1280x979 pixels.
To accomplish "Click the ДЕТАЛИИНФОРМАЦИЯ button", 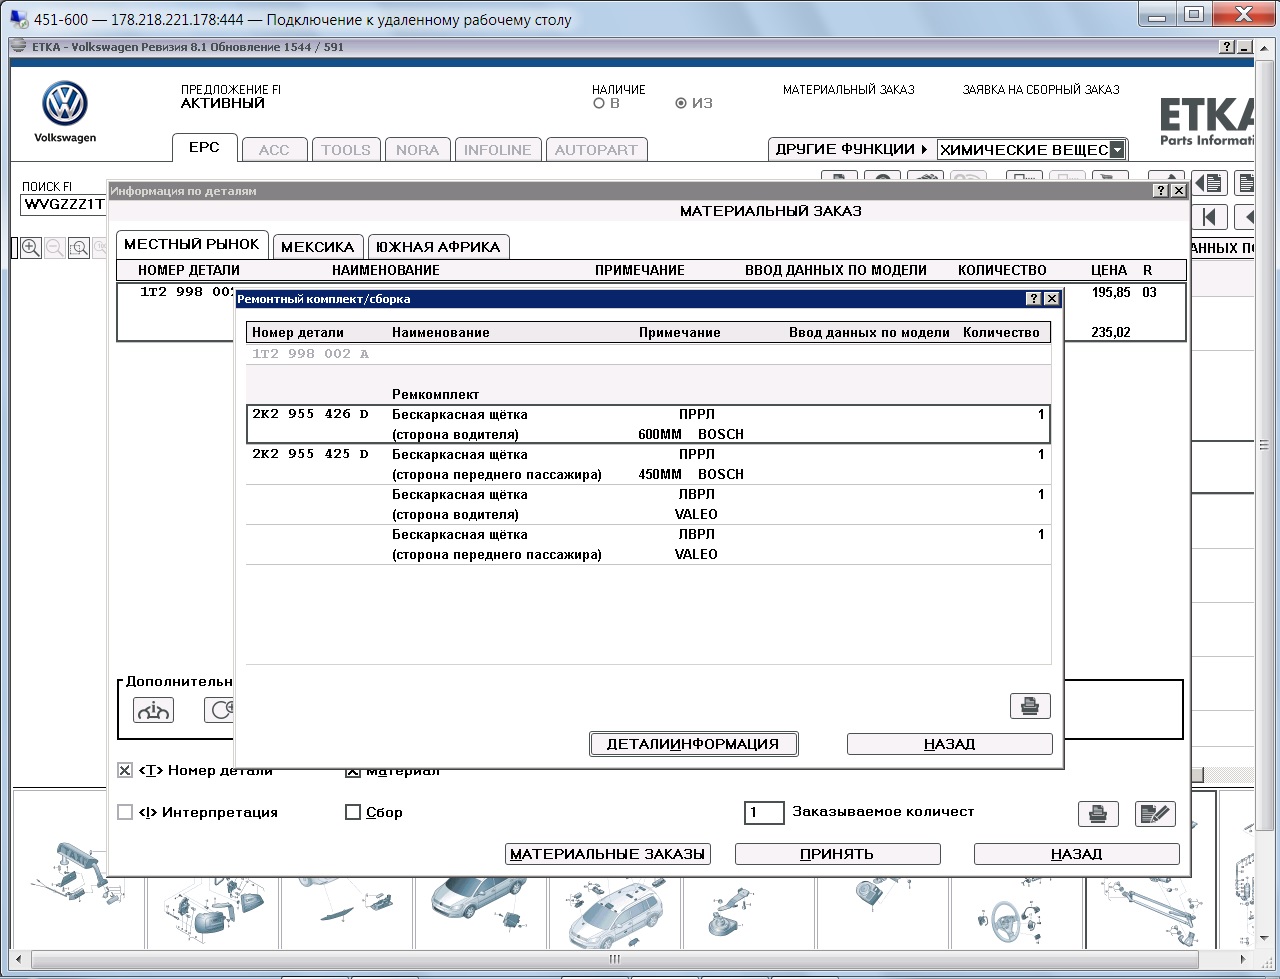I will (693, 744).
